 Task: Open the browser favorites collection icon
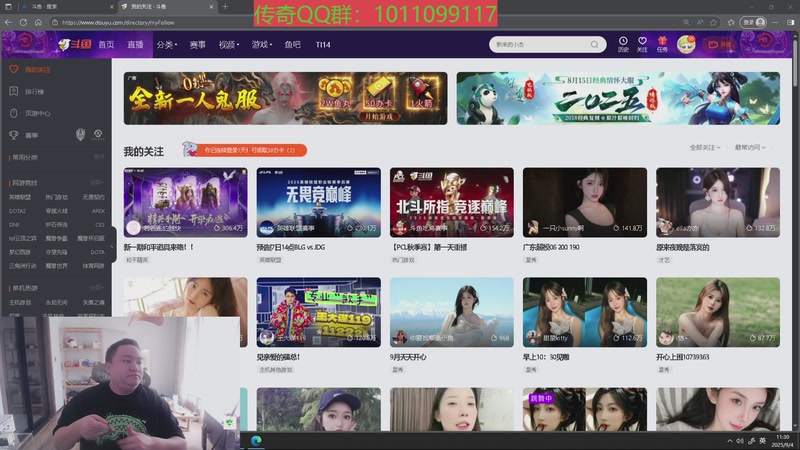pyautogui.click(x=731, y=22)
